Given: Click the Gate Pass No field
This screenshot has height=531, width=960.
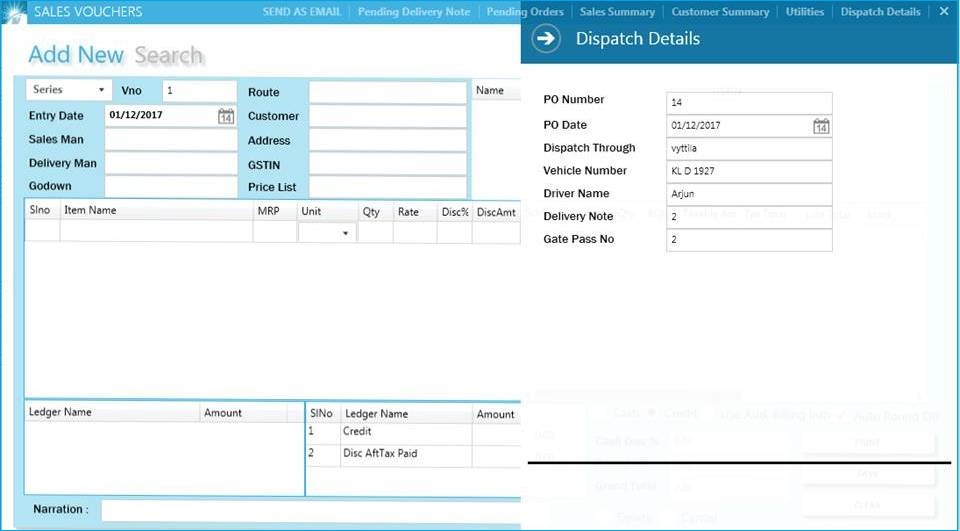Looking at the screenshot, I should (749, 239).
